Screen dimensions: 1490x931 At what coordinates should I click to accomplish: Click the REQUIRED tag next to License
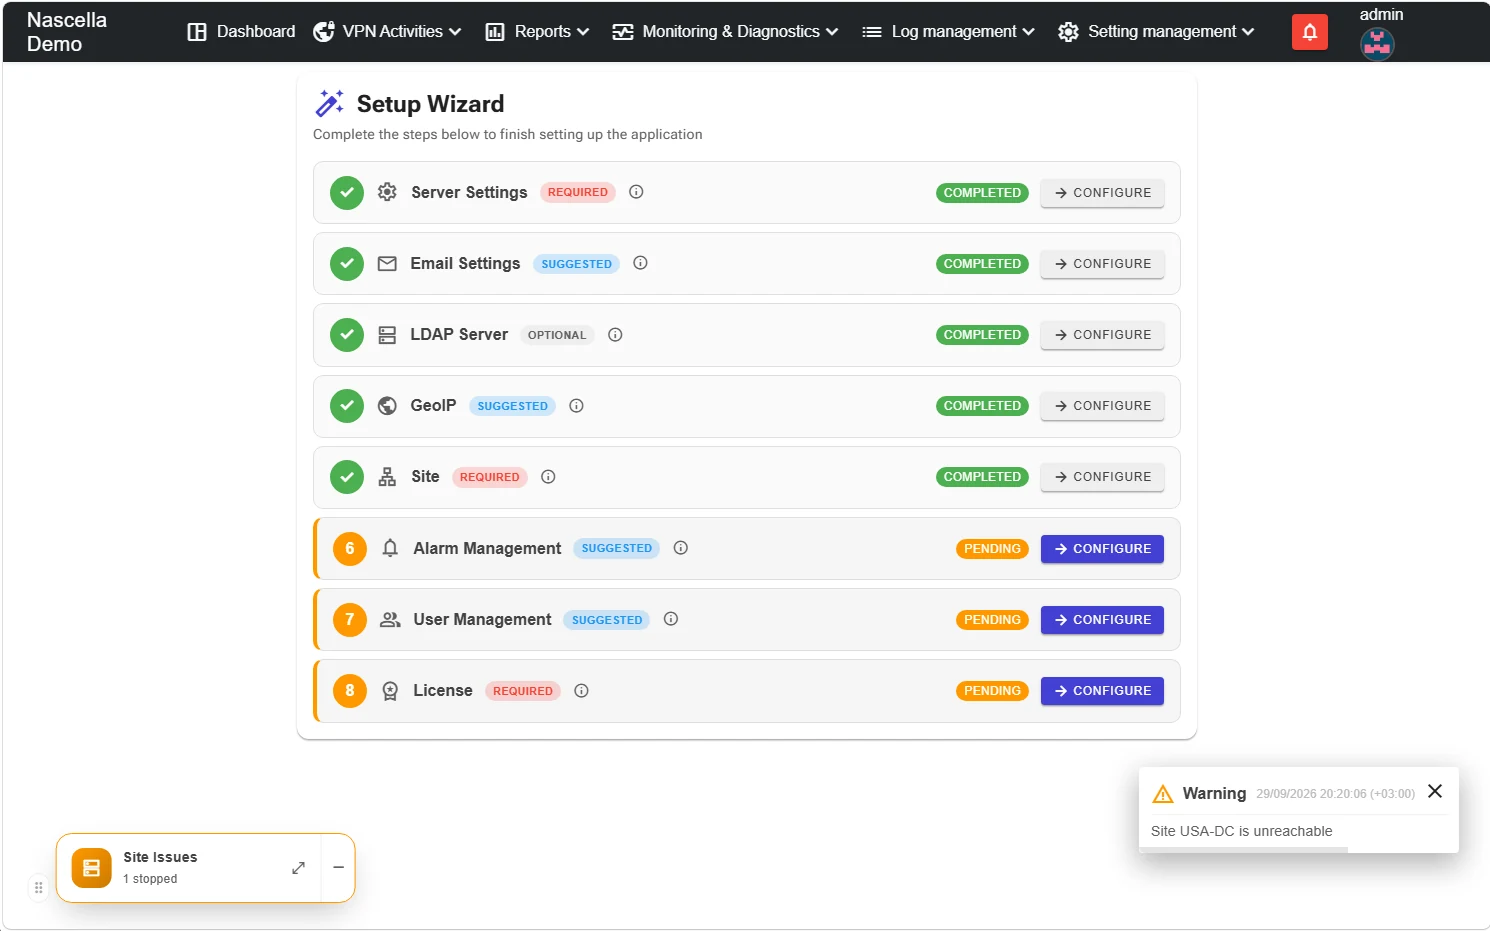[x=523, y=691]
